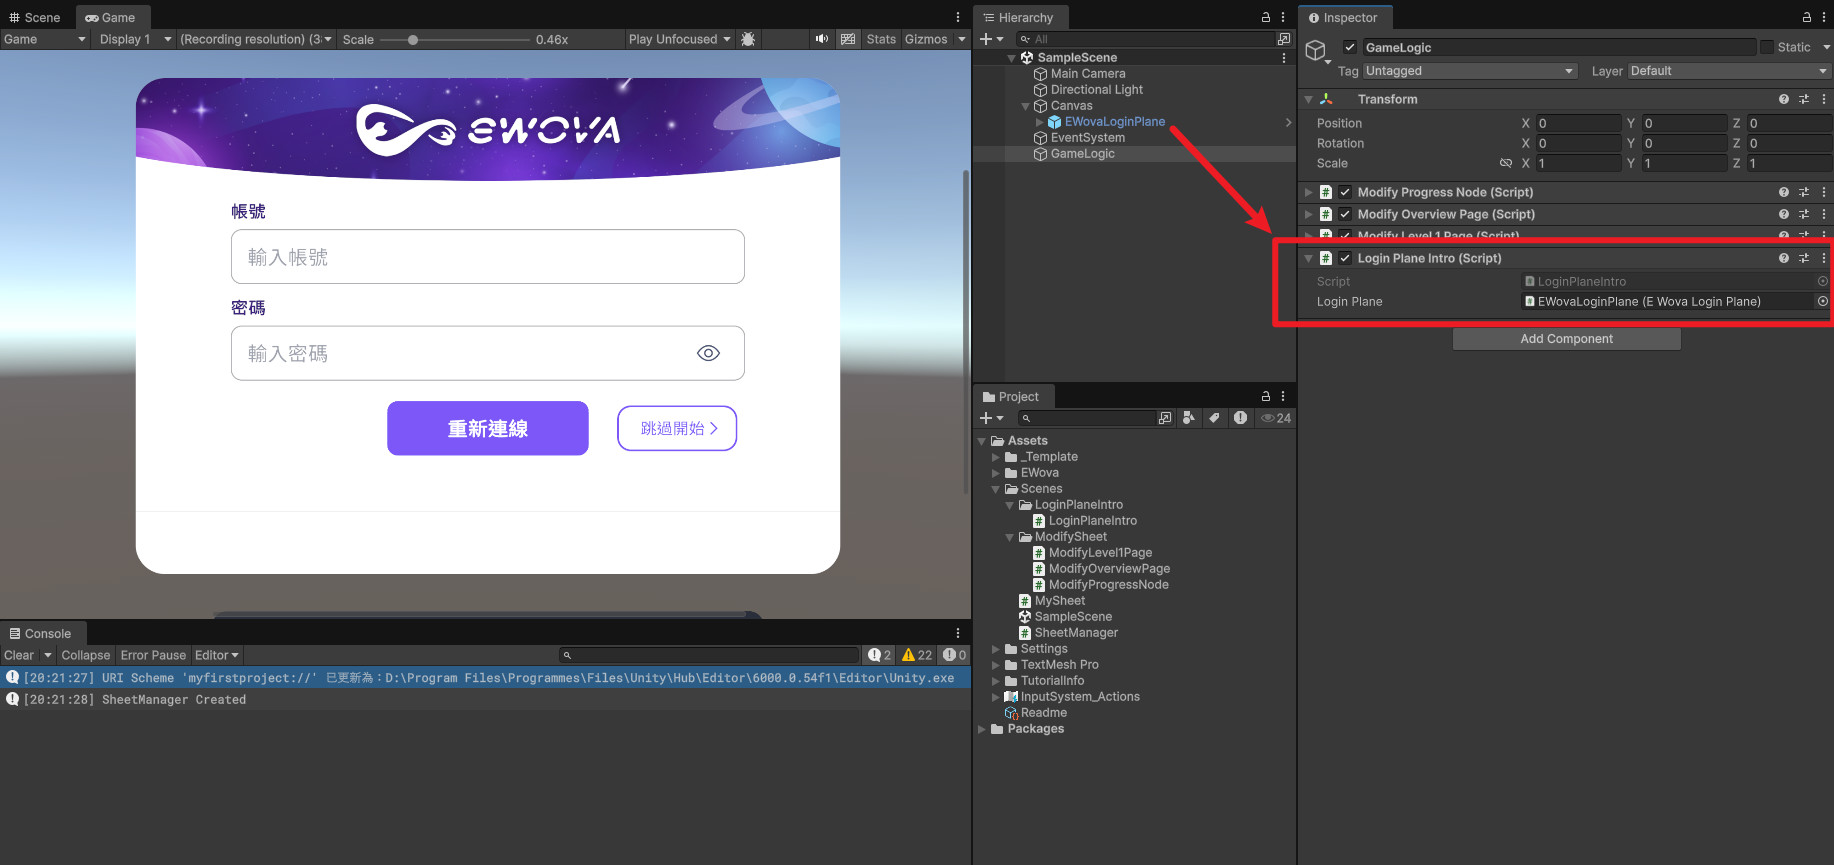
Task: Click the Clear button in the Console
Action: (x=19, y=655)
